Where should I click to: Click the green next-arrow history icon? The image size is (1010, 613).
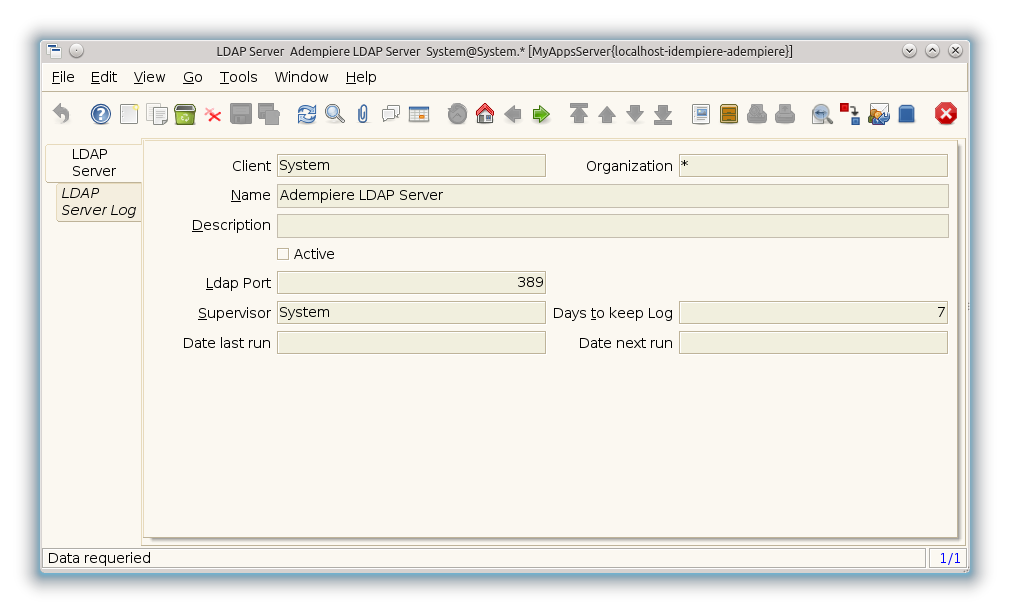coord(541,114)
